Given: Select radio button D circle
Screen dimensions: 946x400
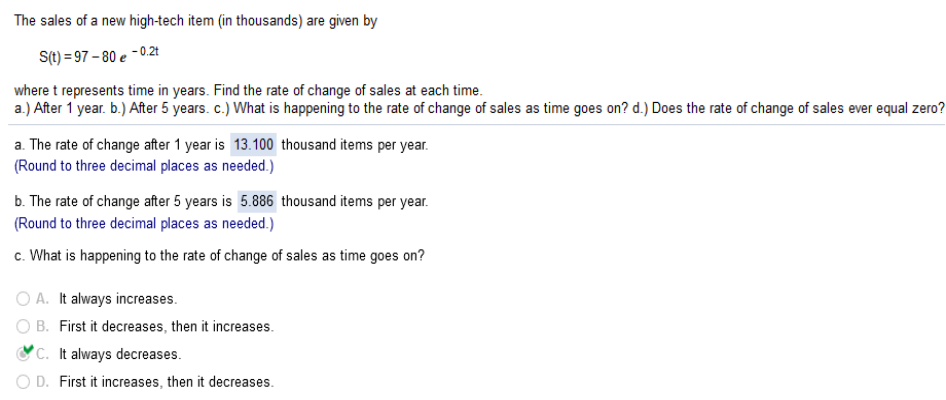Looking at the screenshot, I should click(x=23, y=382).
